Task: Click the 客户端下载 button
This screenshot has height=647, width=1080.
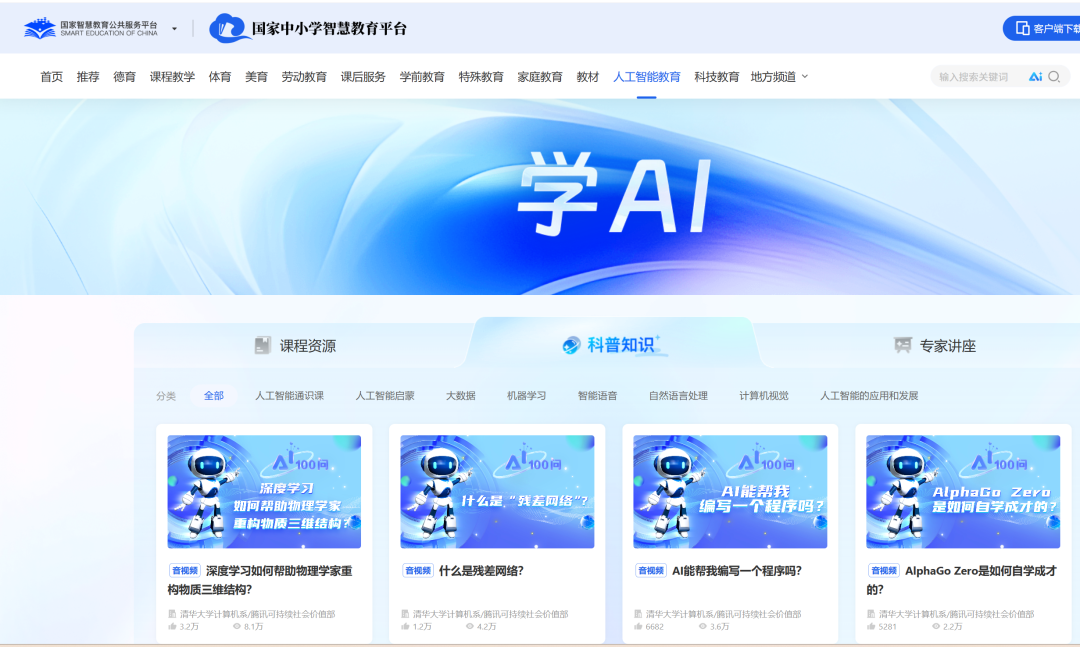Action: tap(1041, 28)
